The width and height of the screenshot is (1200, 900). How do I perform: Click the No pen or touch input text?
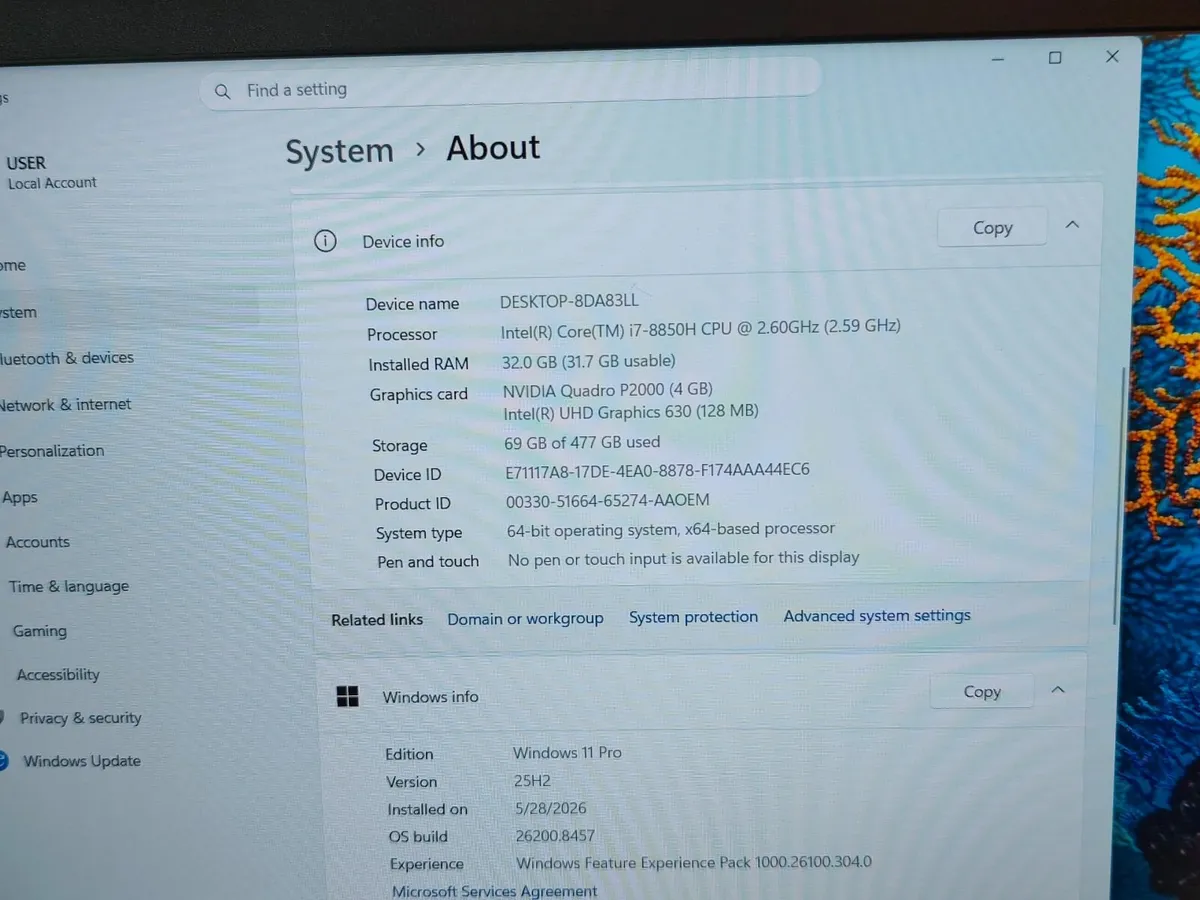coord(683,559)
